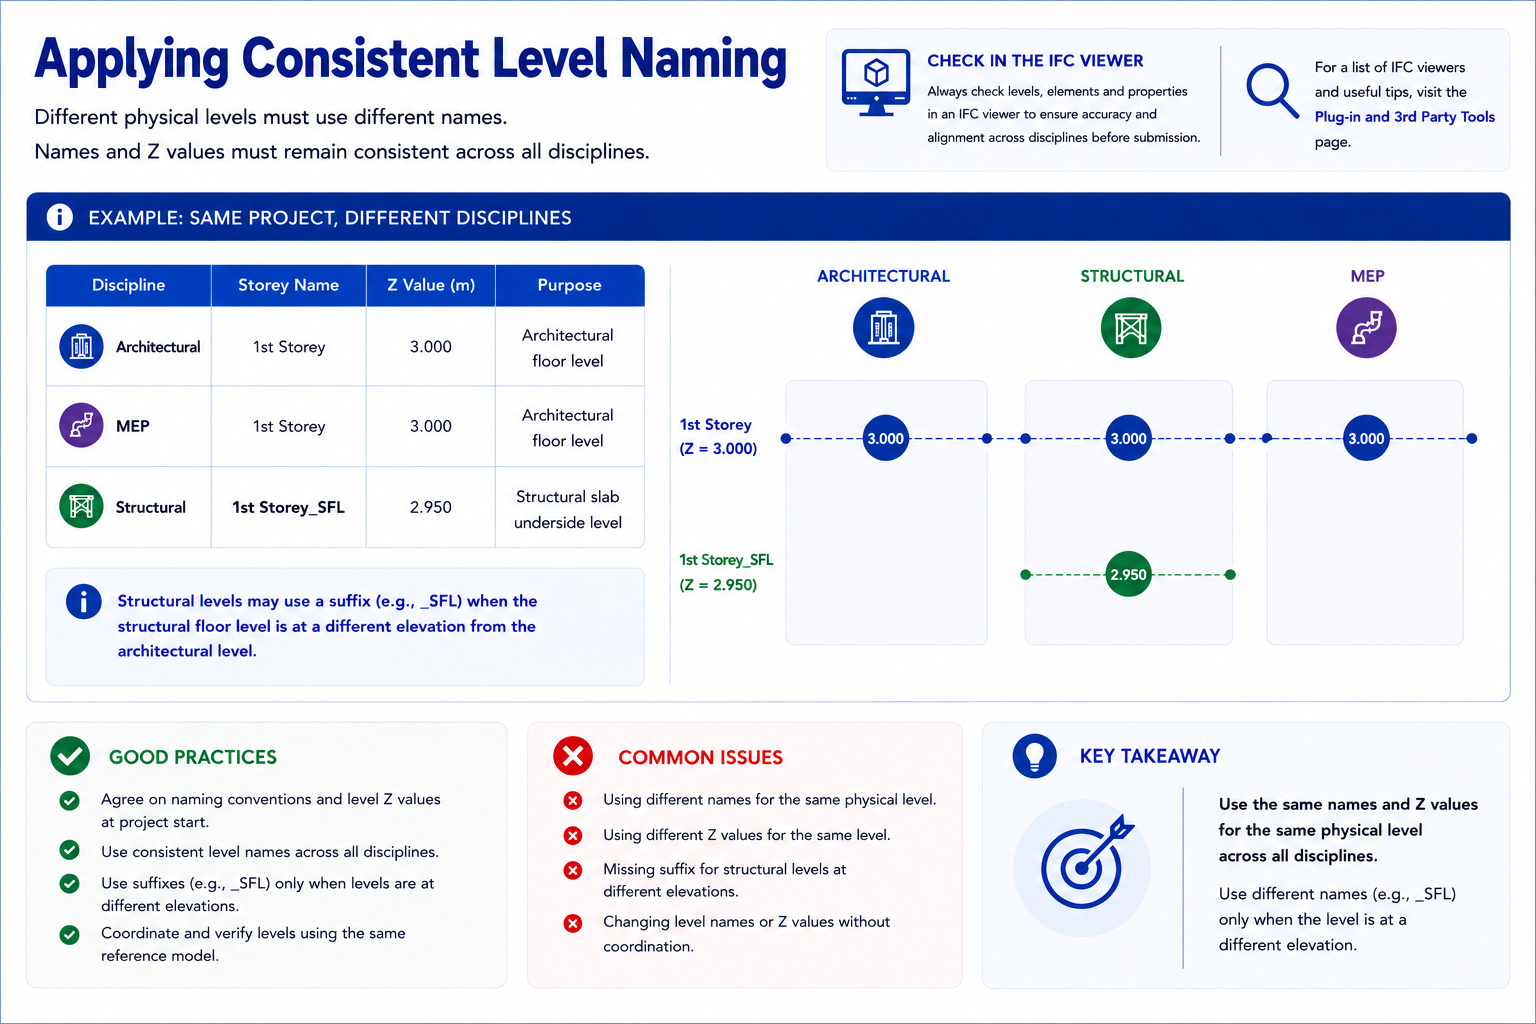Select the 2.950 Z value cell
This screenshot has width=1536, height=1024.
click(x=431, y=507)
